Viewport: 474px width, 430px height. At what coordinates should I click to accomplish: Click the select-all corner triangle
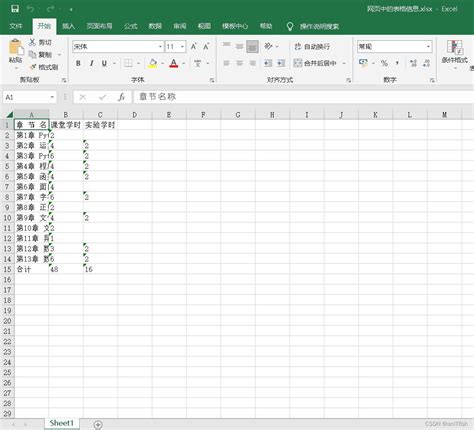(x=9, y=115)
